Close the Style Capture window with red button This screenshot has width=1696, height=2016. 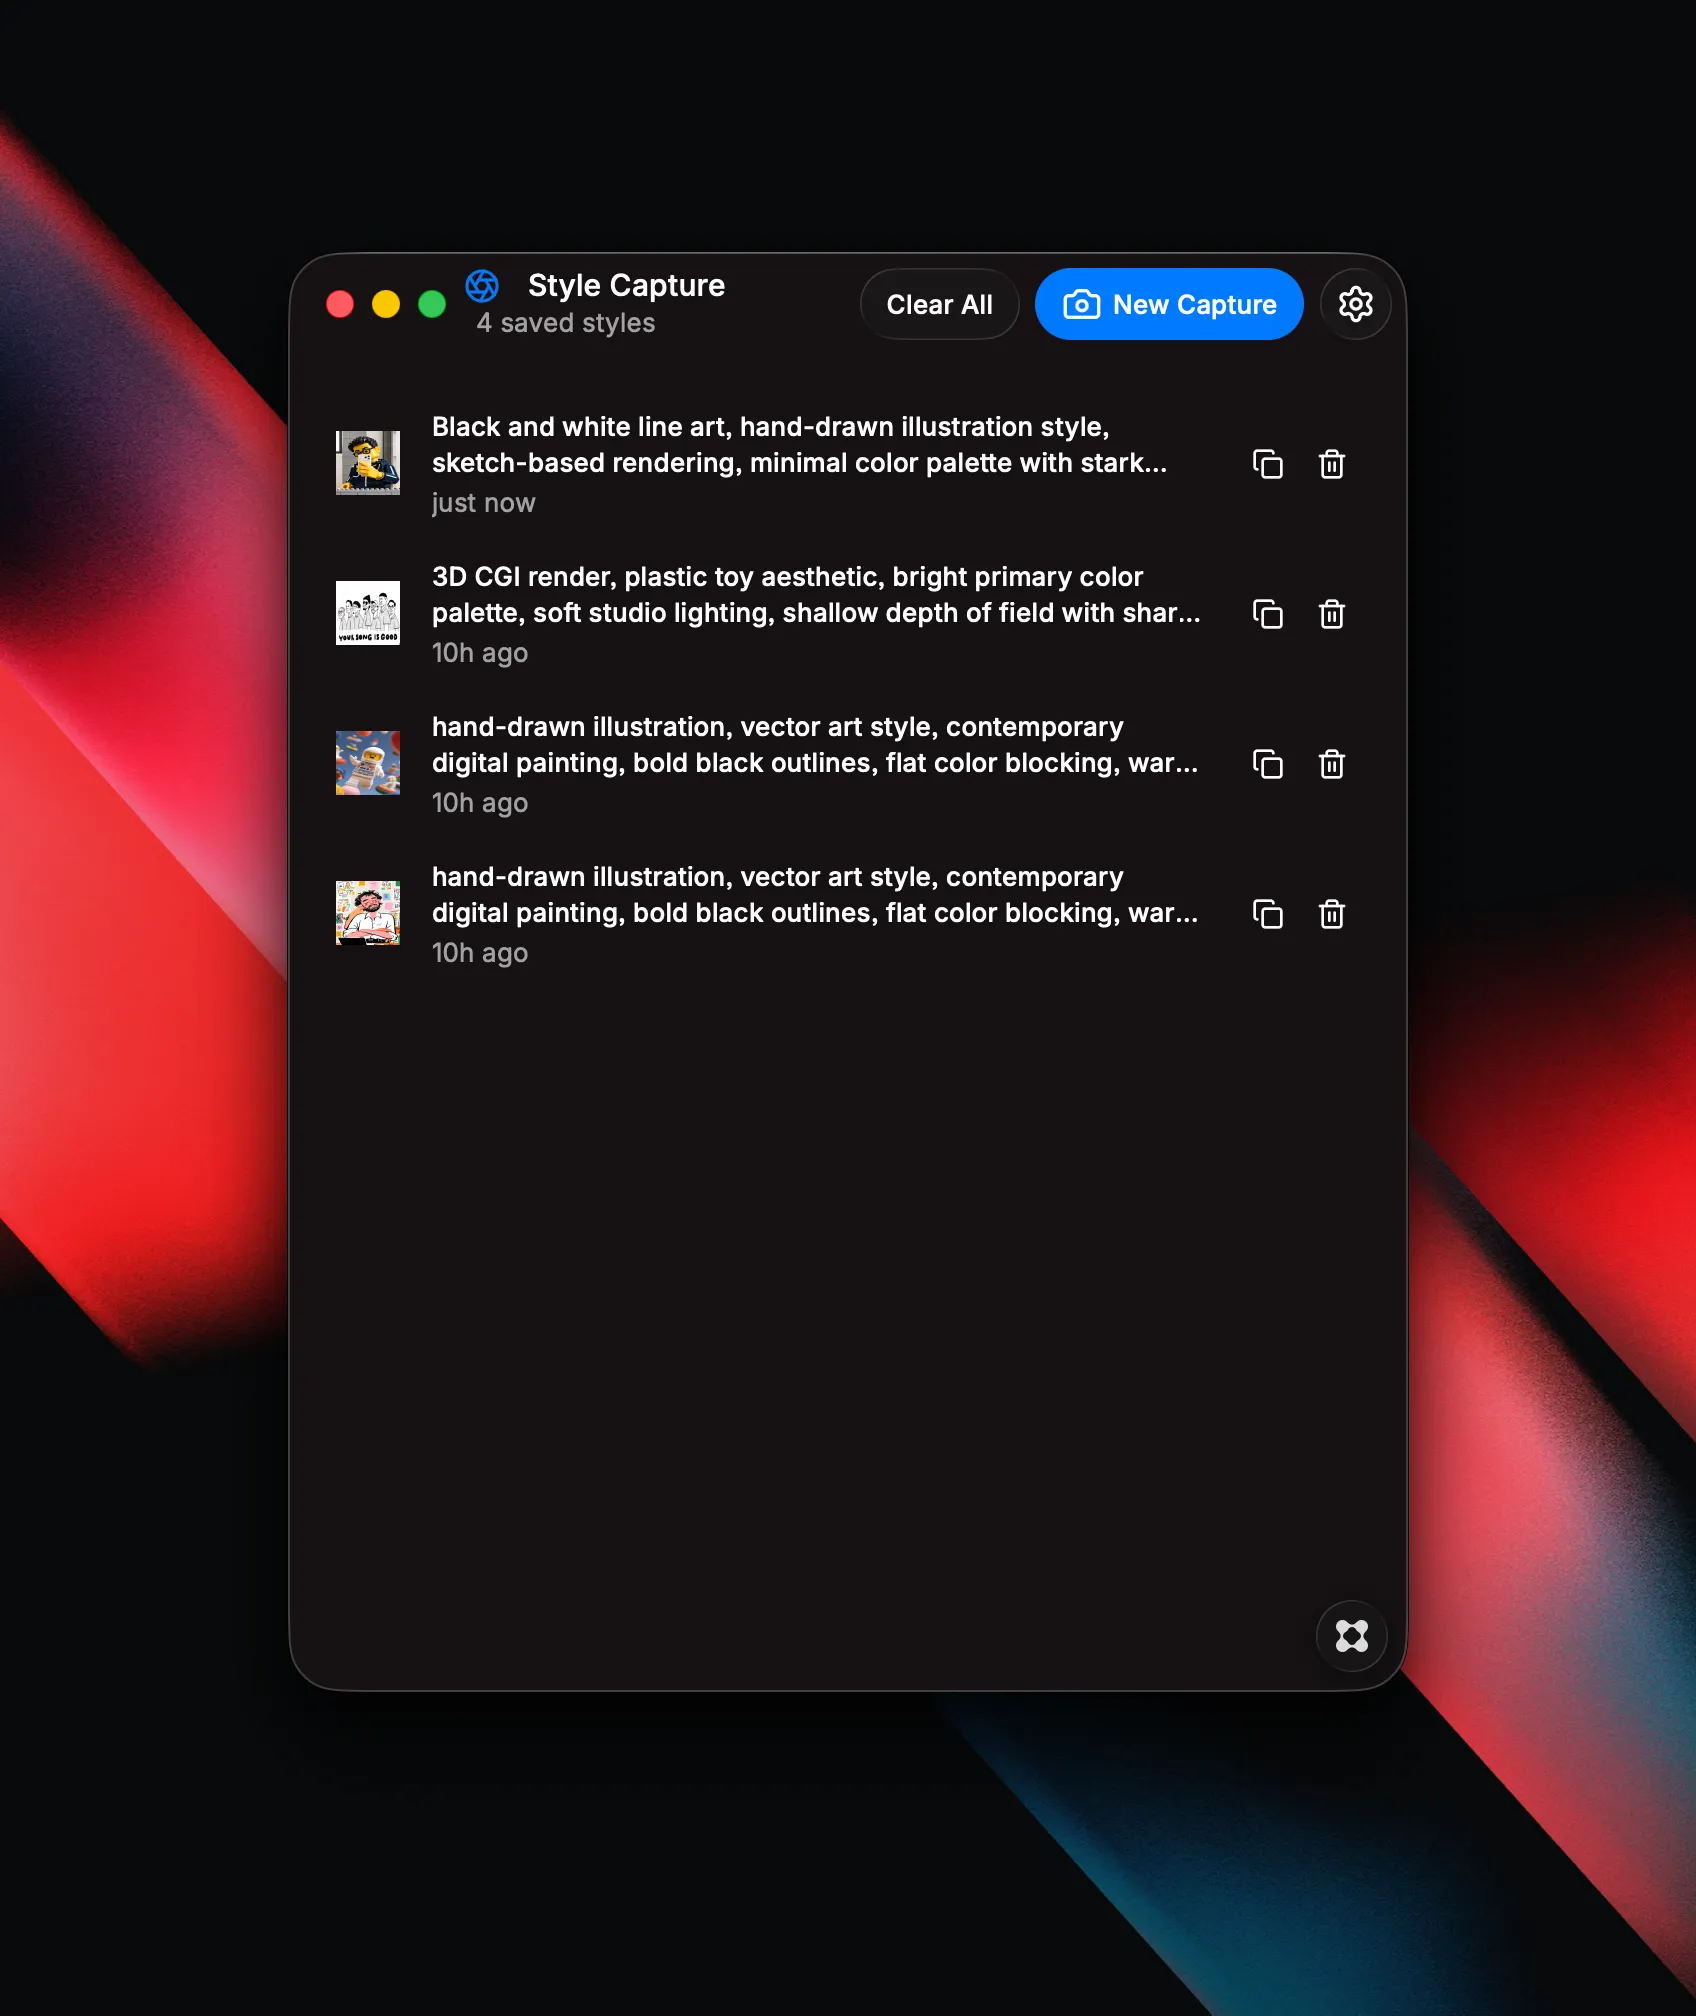(x=340, y=304)
